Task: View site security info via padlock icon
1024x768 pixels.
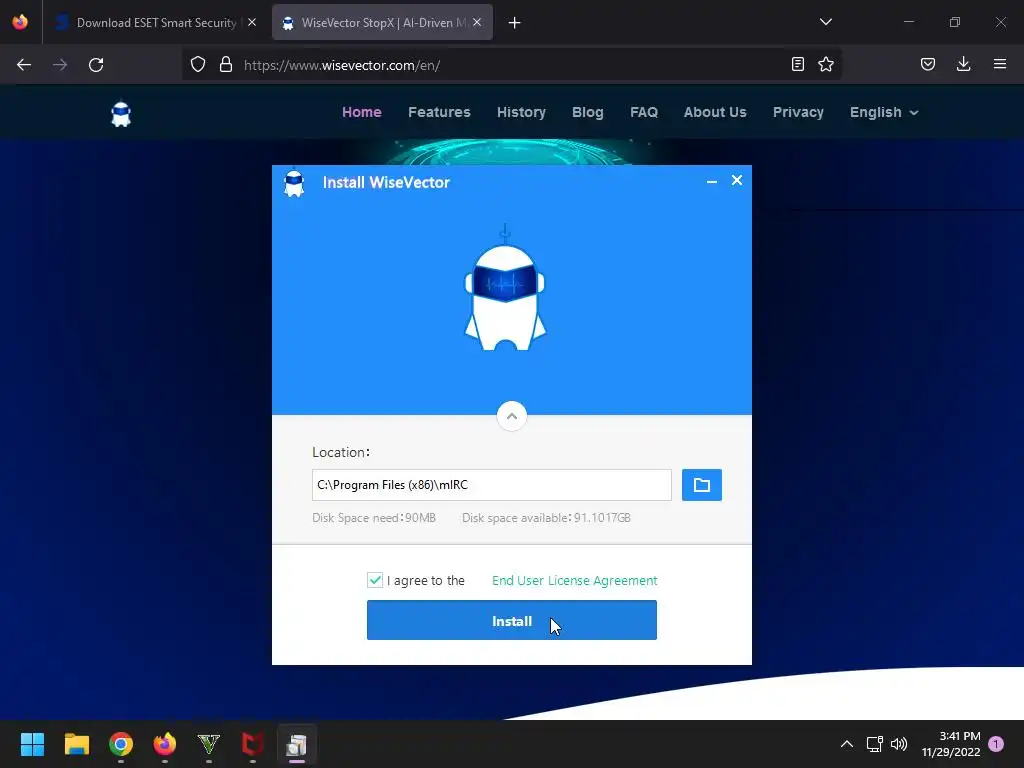Action: pos(226,65)
